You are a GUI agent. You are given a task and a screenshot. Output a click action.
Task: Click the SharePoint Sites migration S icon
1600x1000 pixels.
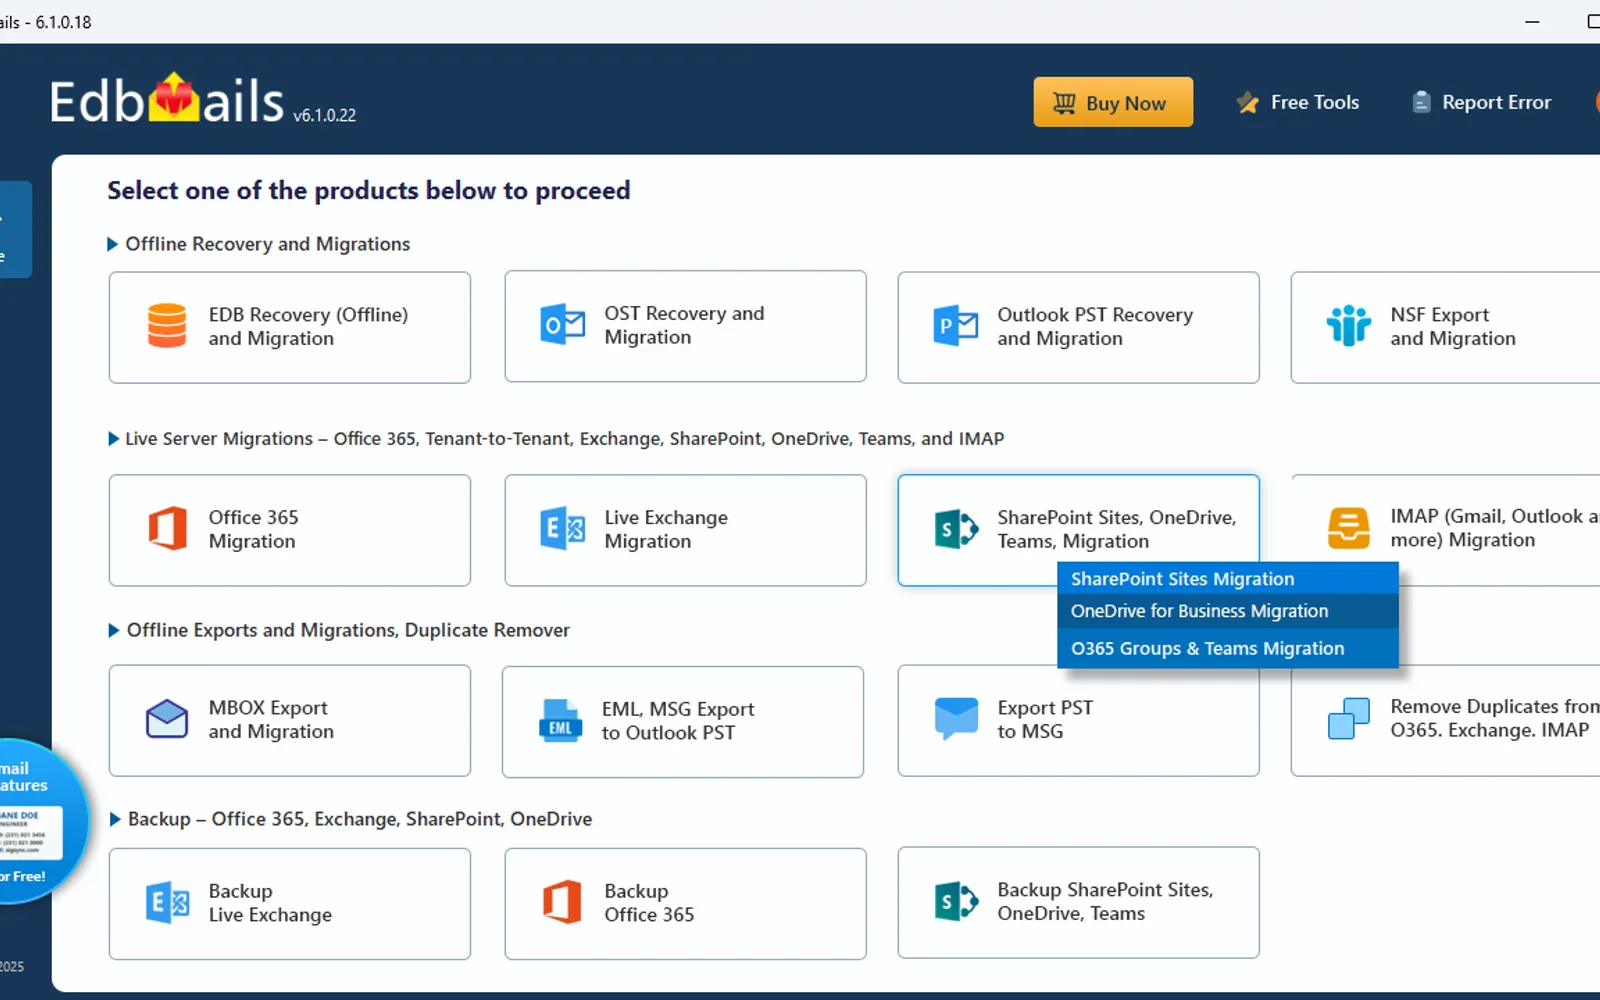pyautogui.click(x=955, y=529)
